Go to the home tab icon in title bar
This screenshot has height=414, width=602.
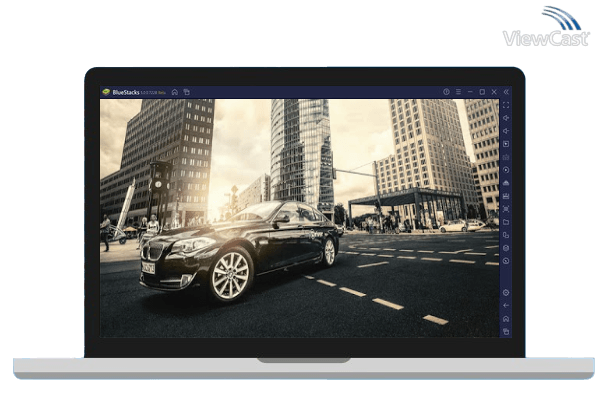point(175,92)
